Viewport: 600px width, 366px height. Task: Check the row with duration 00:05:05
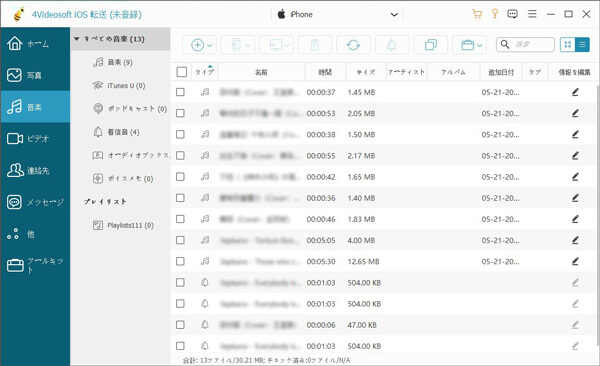pyautogui.click(x=180, y=240)
